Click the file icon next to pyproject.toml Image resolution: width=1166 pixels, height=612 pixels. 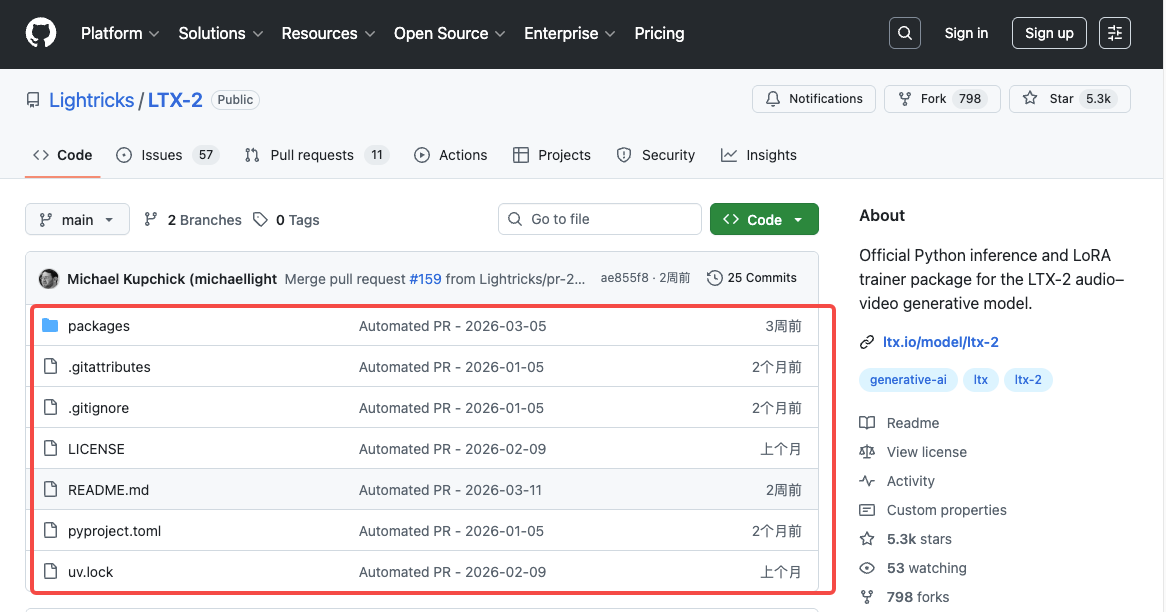pyautogui.click(x=51, y=530)
